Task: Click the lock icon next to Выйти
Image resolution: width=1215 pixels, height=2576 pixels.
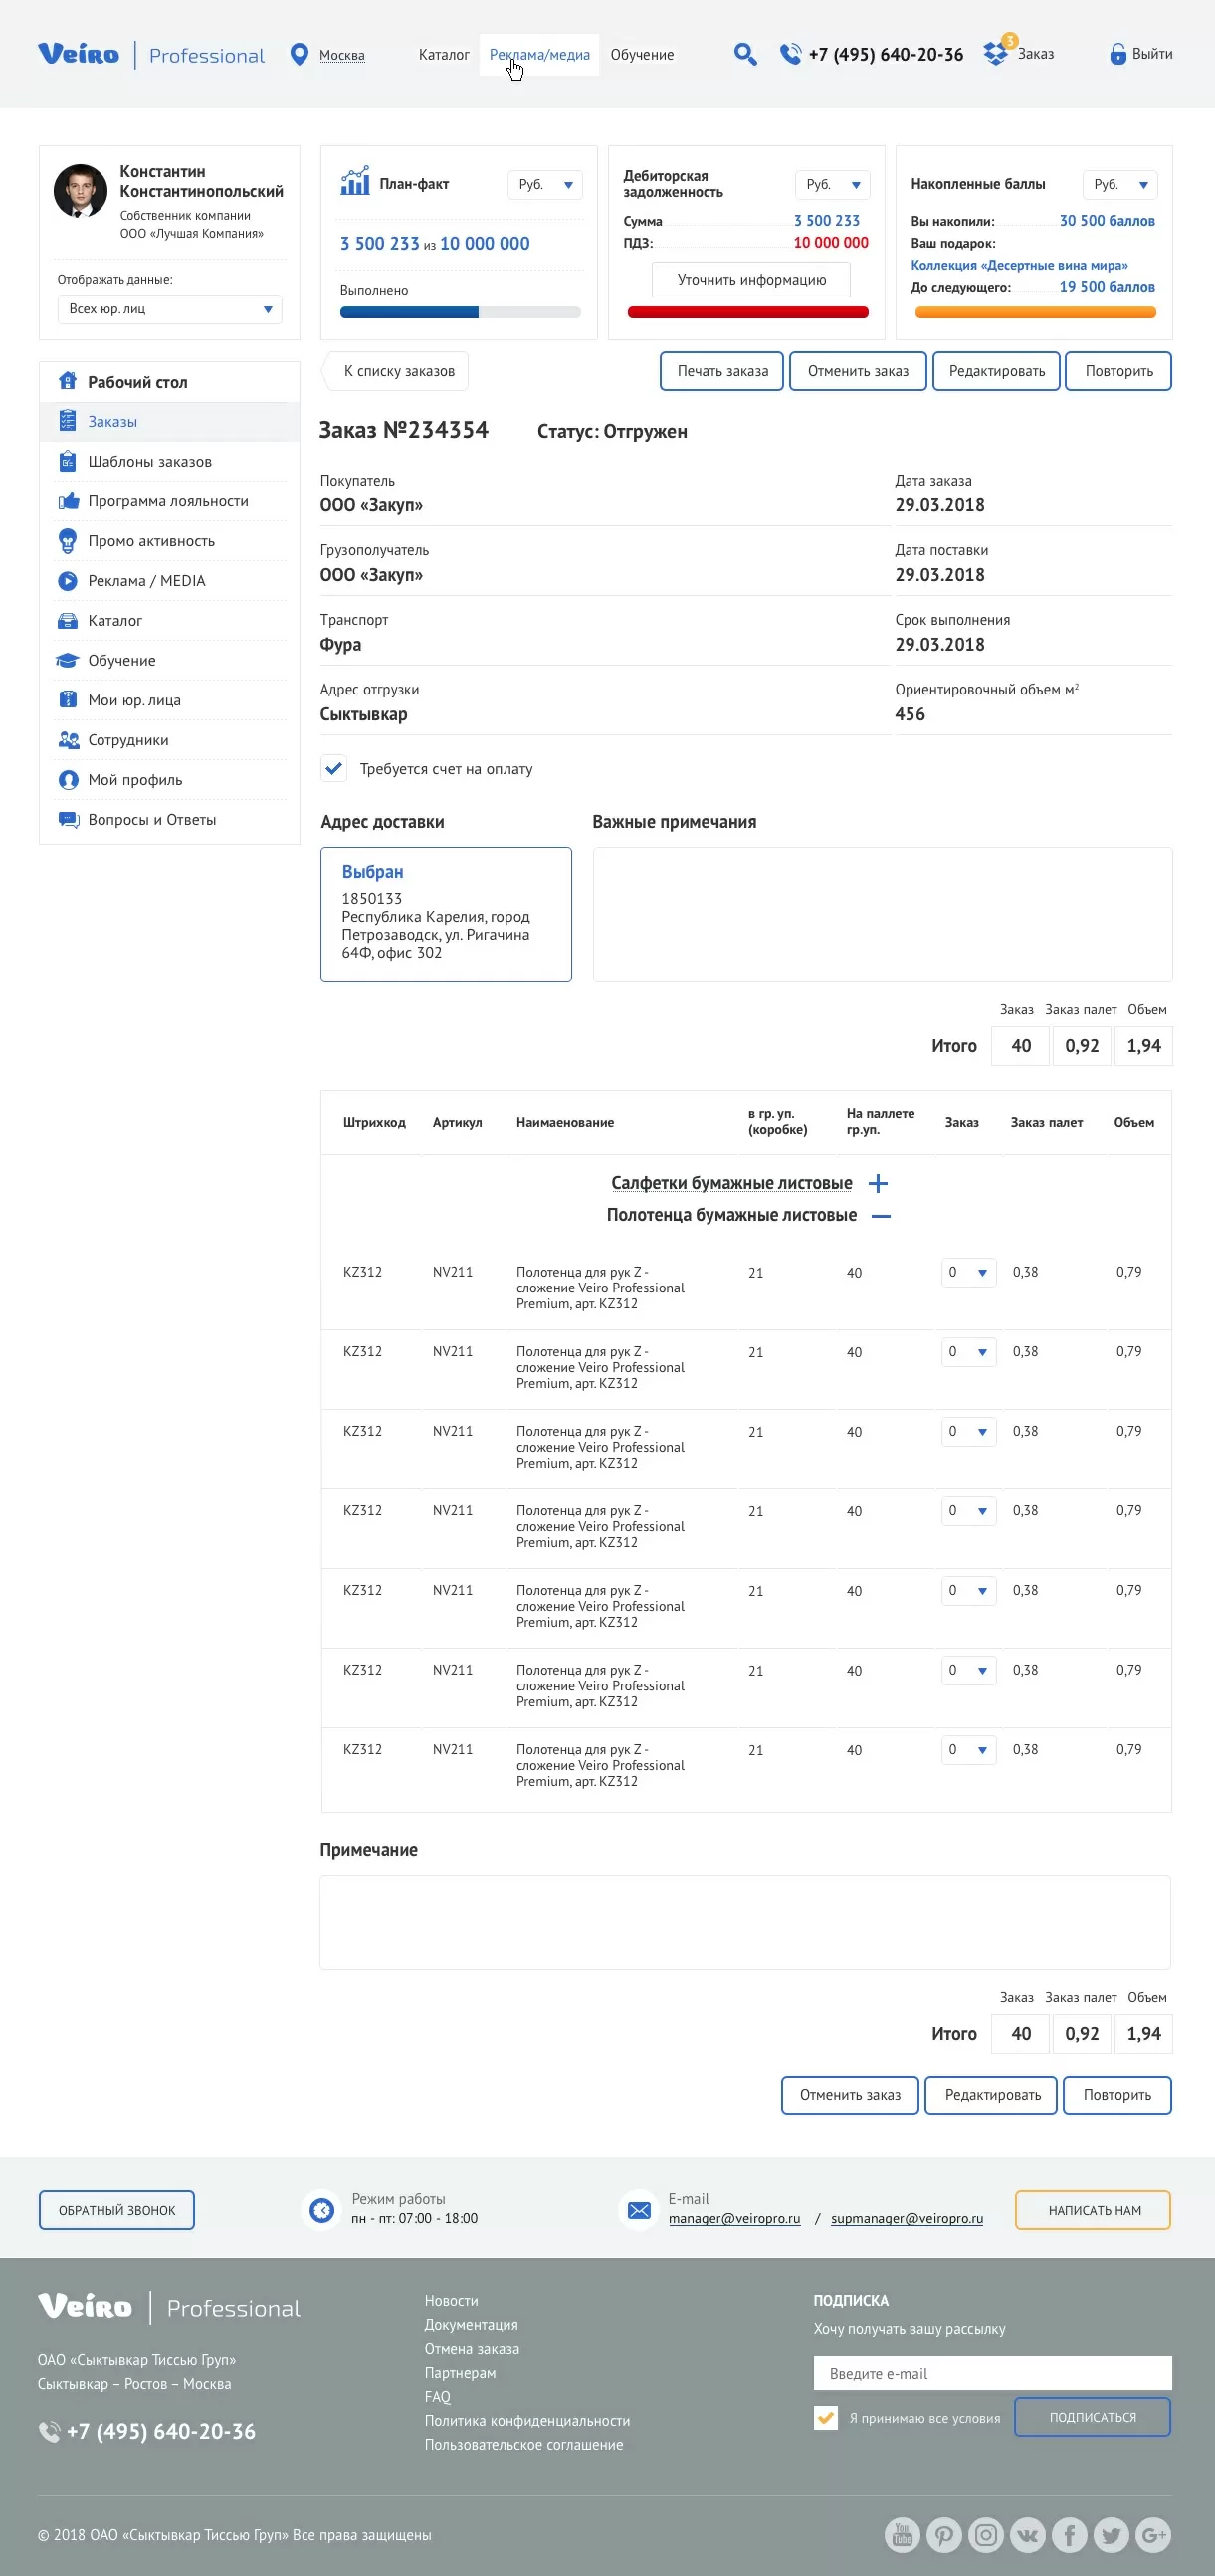Action: tap(1117, 54)
